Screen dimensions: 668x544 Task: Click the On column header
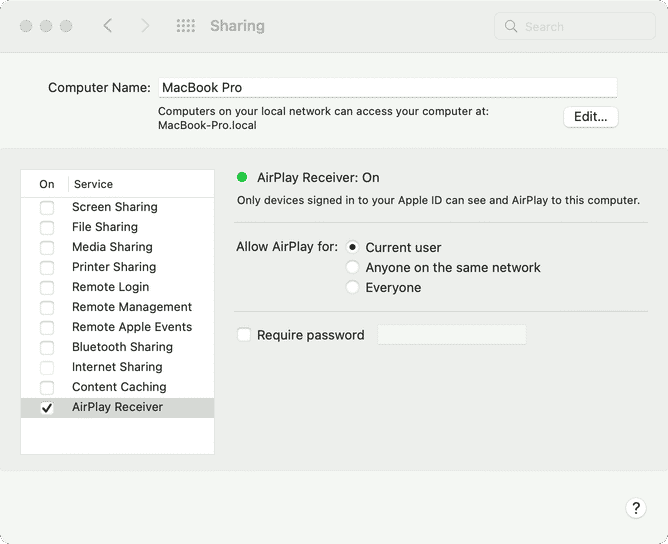coord(47,184)
